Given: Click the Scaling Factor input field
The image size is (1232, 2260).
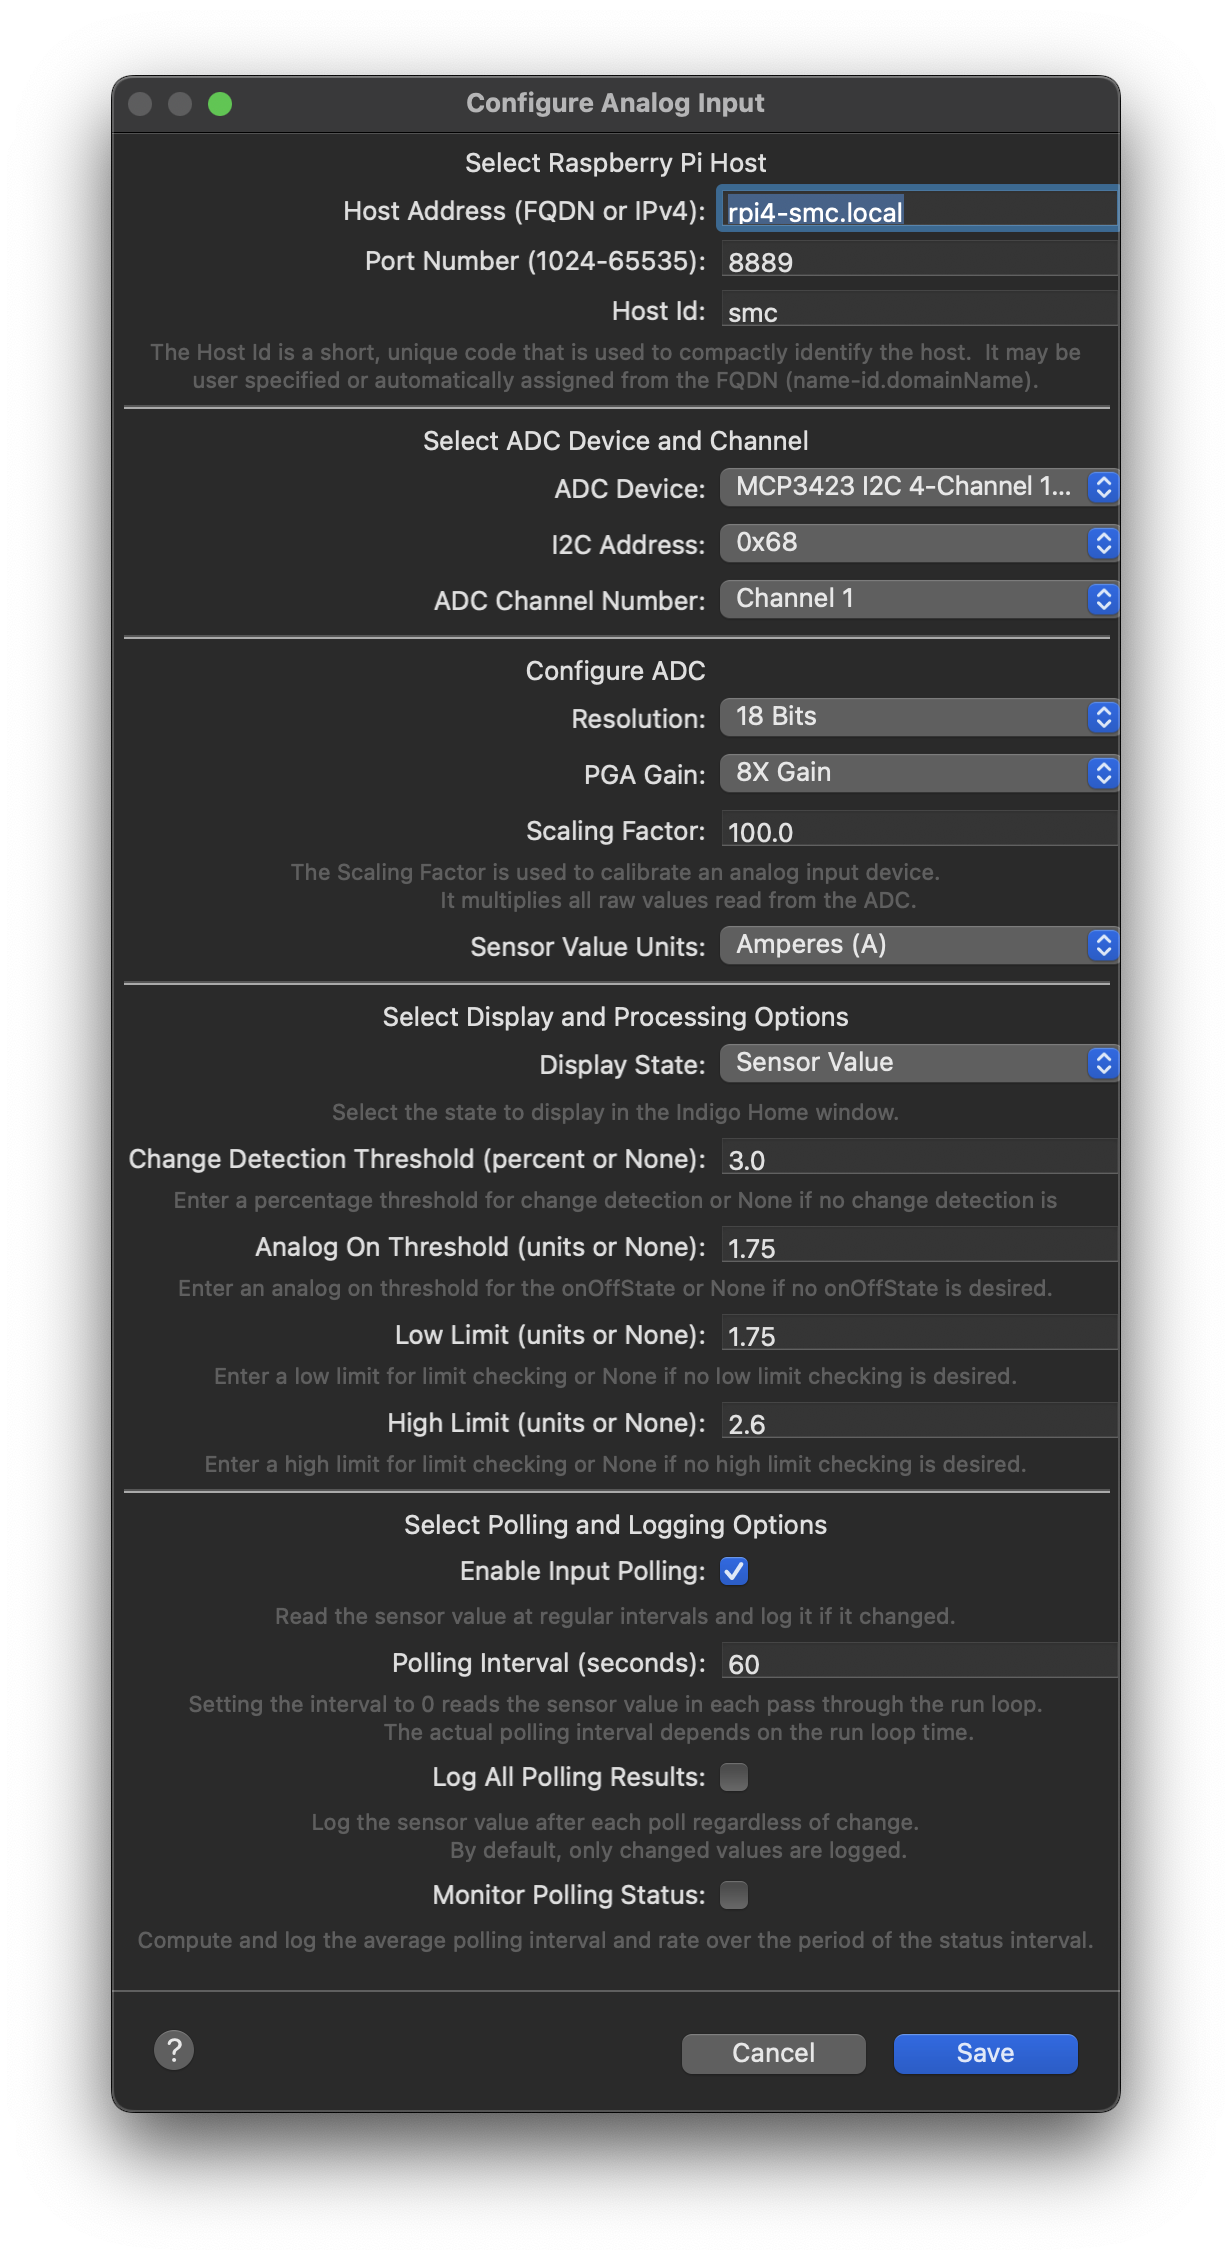Looking at the screenshot, I should (919, 830).
